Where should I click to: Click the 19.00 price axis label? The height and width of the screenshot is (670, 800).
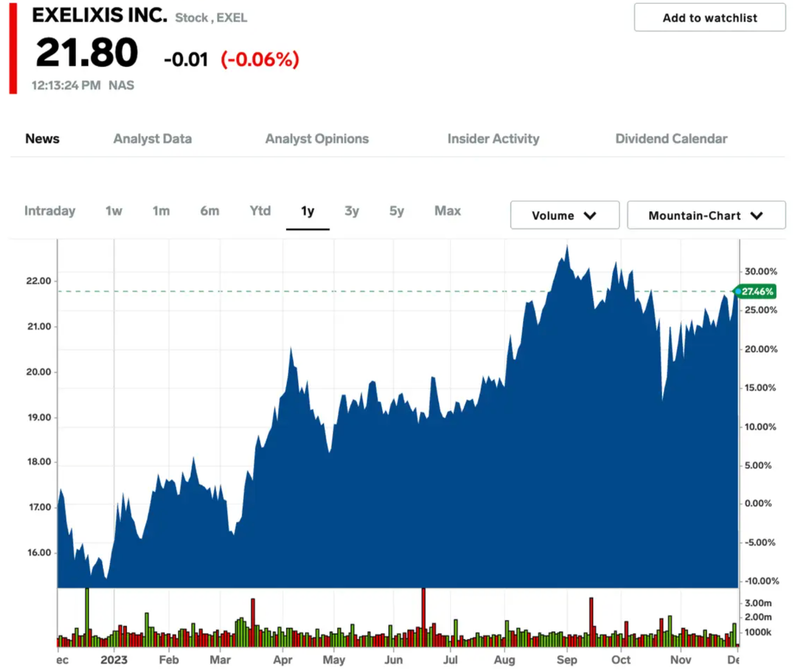point(39,417)
